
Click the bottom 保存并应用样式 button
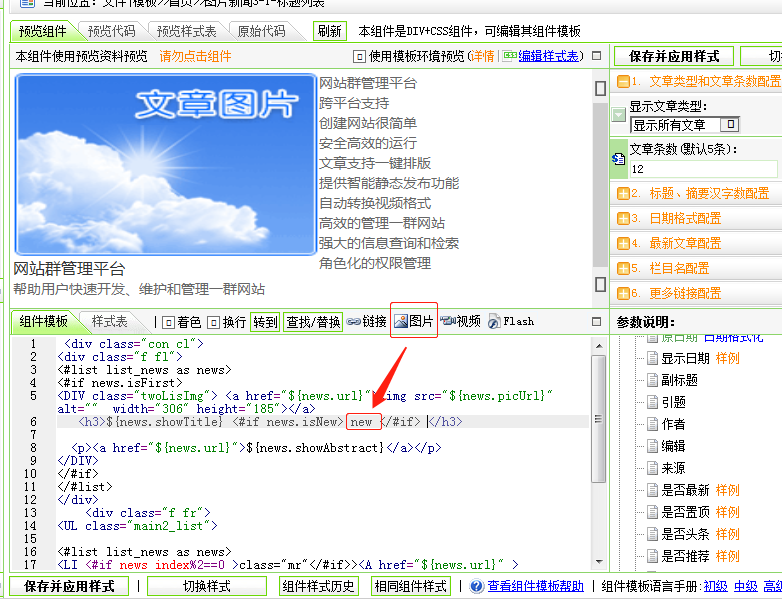[x=69, y=586]
